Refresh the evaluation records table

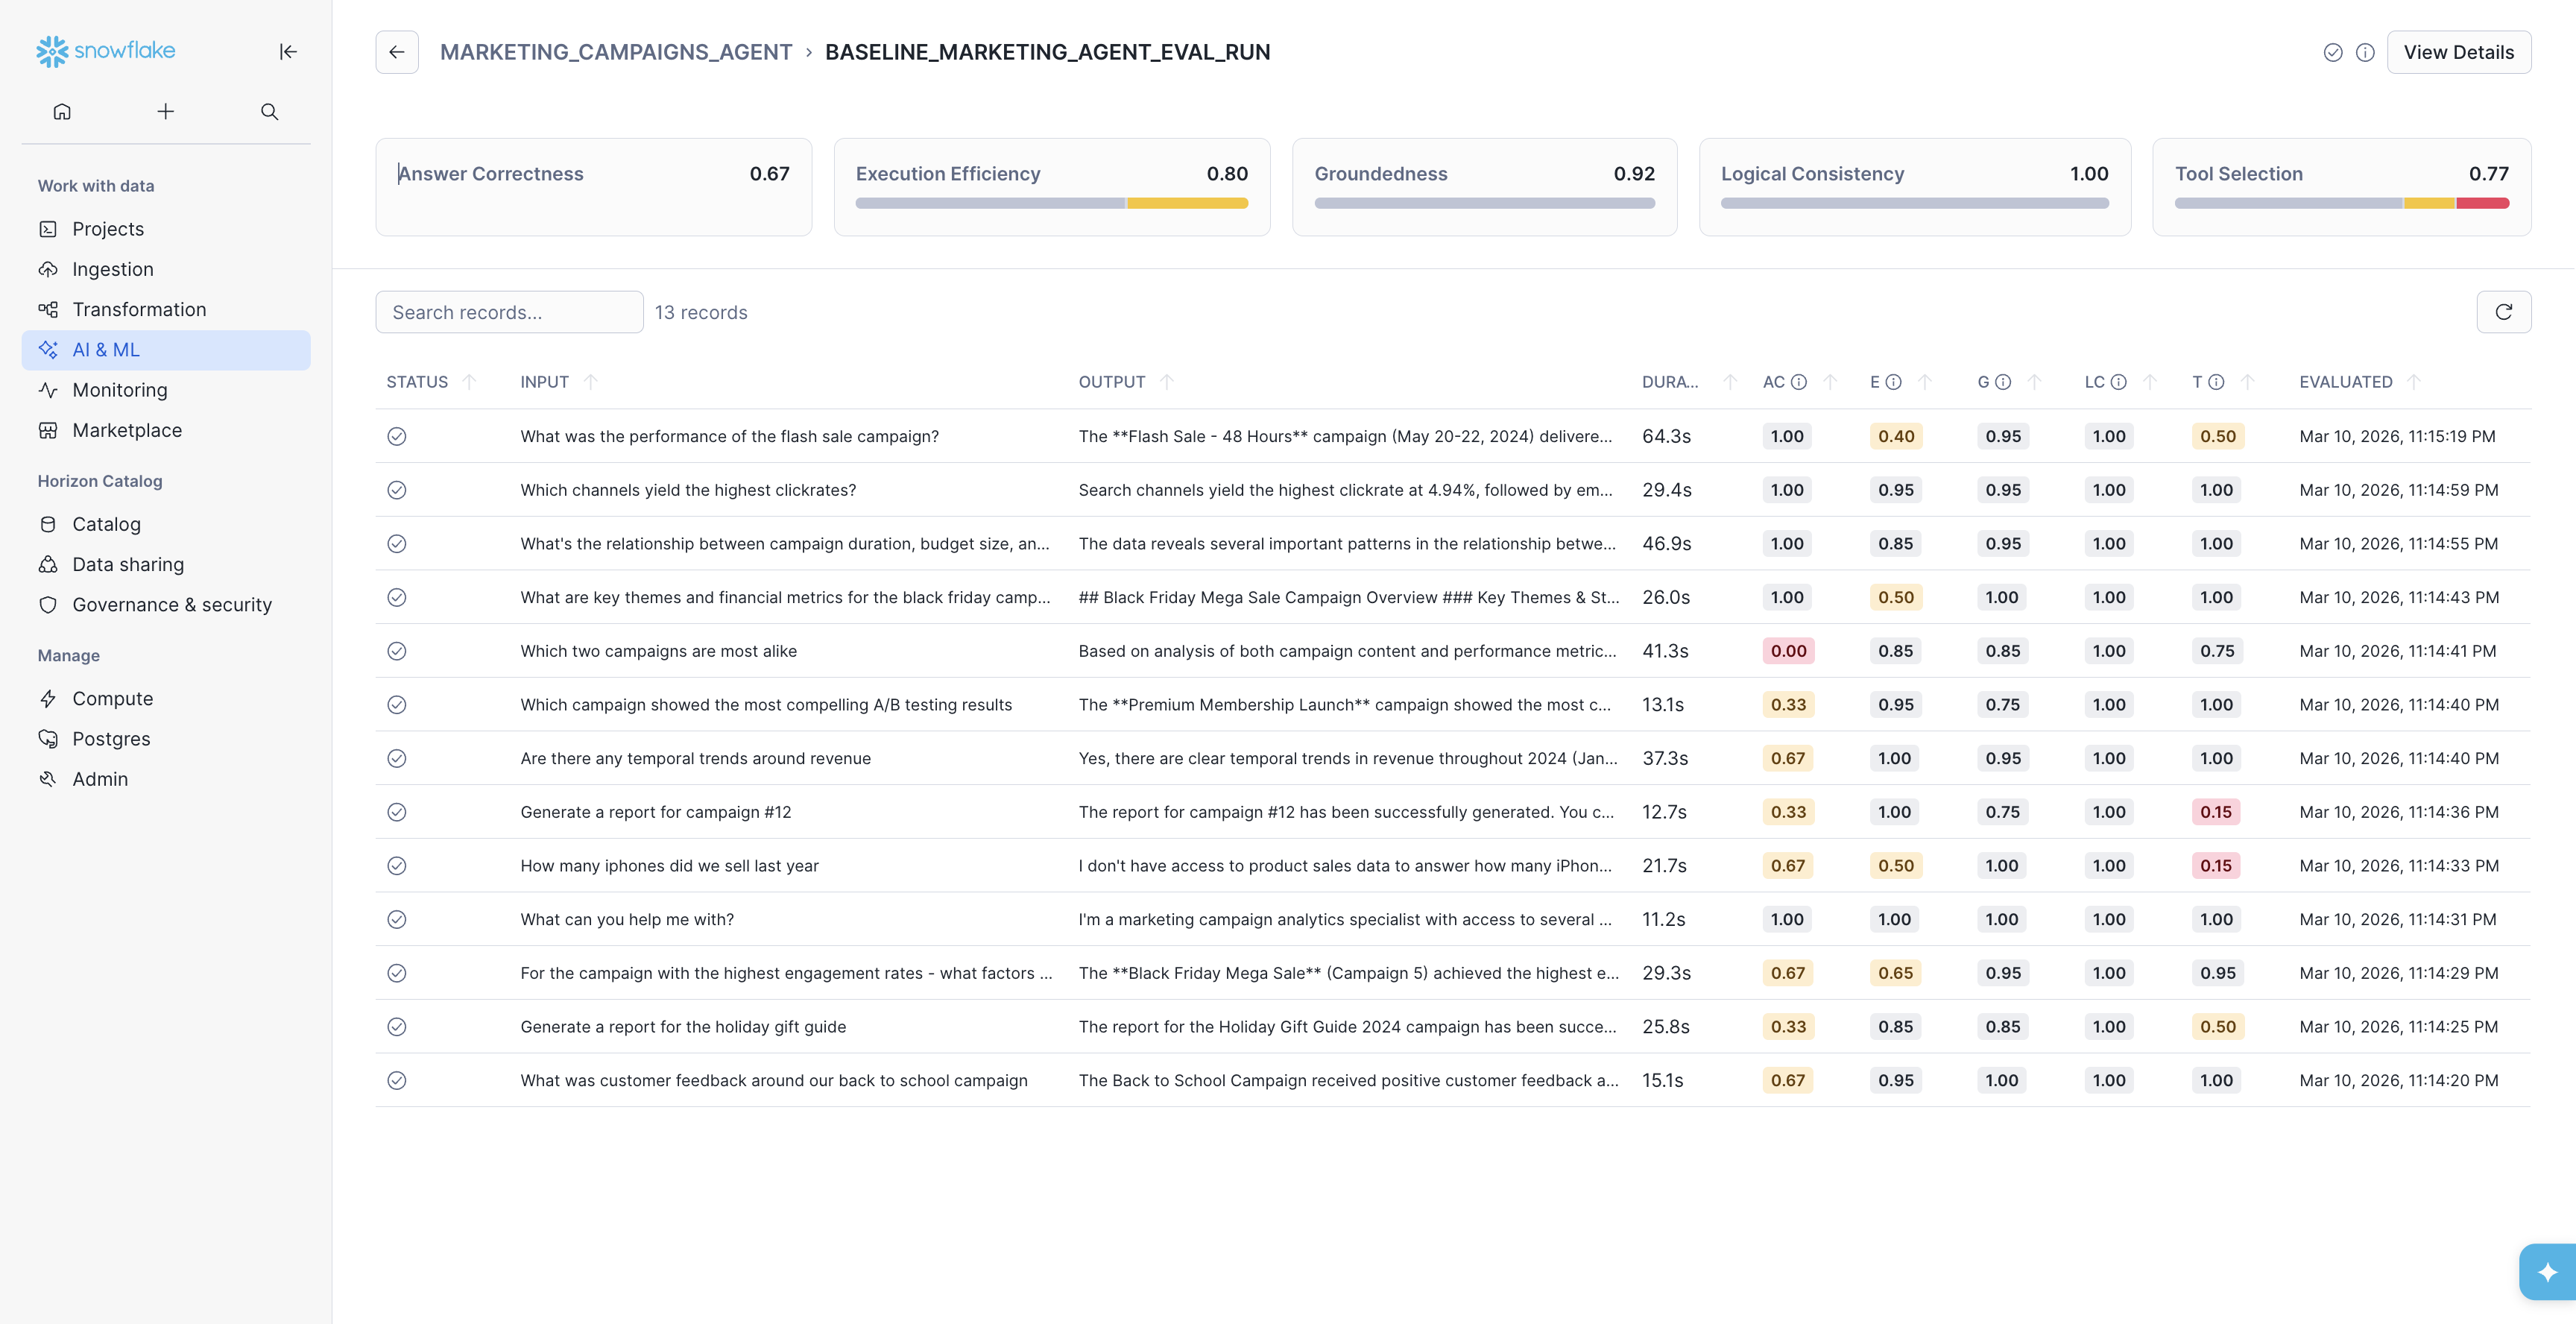click(x=2503, y=312)
